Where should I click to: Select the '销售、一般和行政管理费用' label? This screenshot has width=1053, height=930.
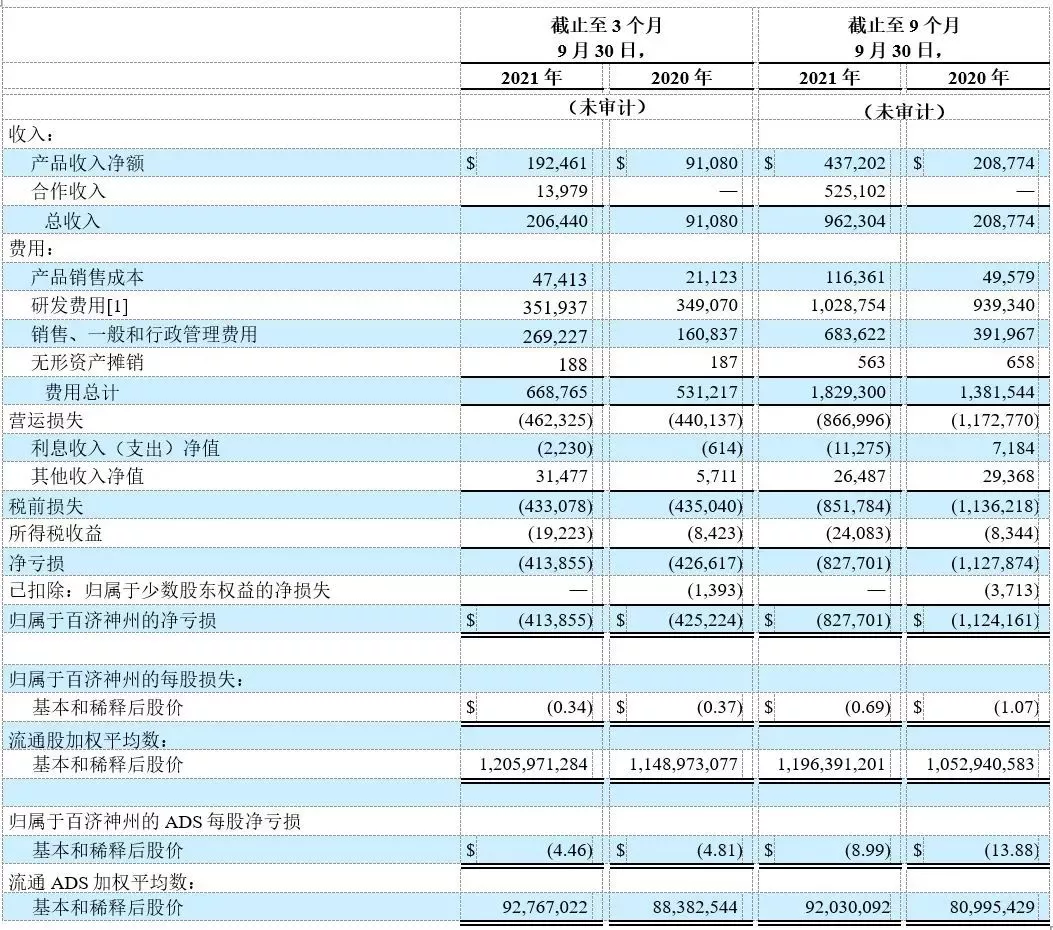coord(144,334)
